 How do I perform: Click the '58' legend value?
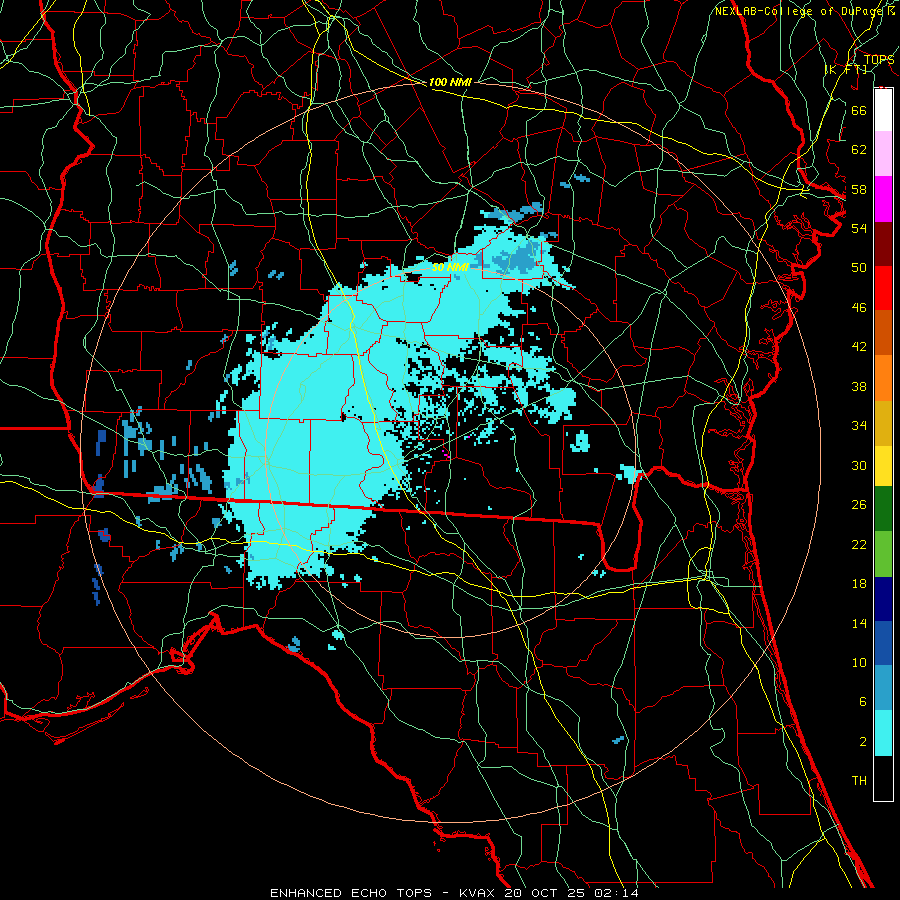[859, 189]
